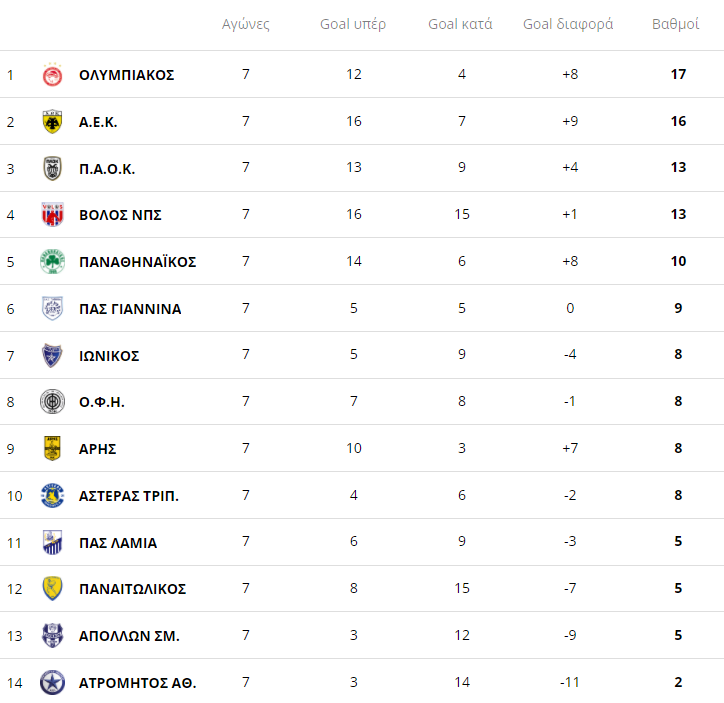Sort by the Goal διαφορά column header
The width and height of the screenshot is (724, 703).
pyautogui.click(x=568, y=24)
